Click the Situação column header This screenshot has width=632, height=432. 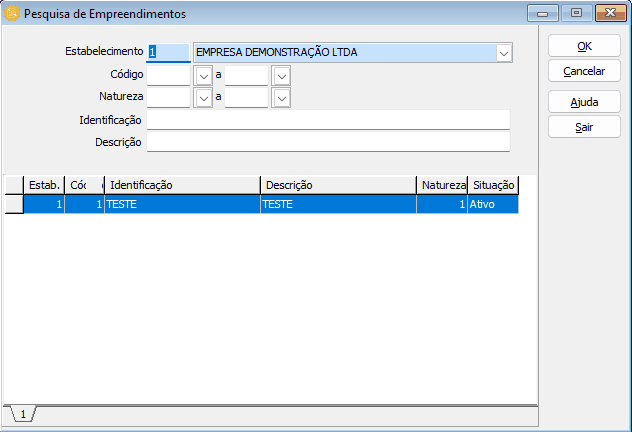pyautogui.click(x=493, y=185)
